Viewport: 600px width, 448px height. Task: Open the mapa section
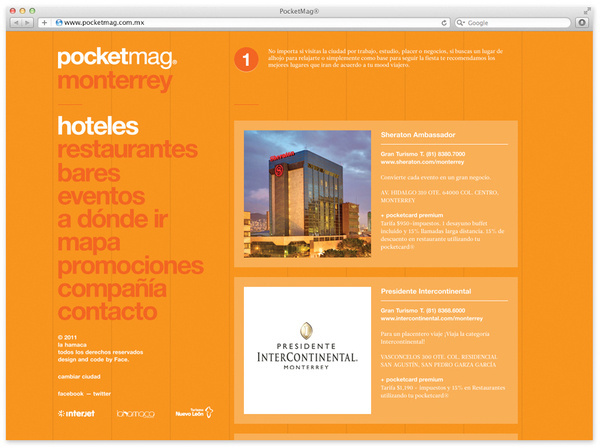pyautogui.click(x=89, y=243)
